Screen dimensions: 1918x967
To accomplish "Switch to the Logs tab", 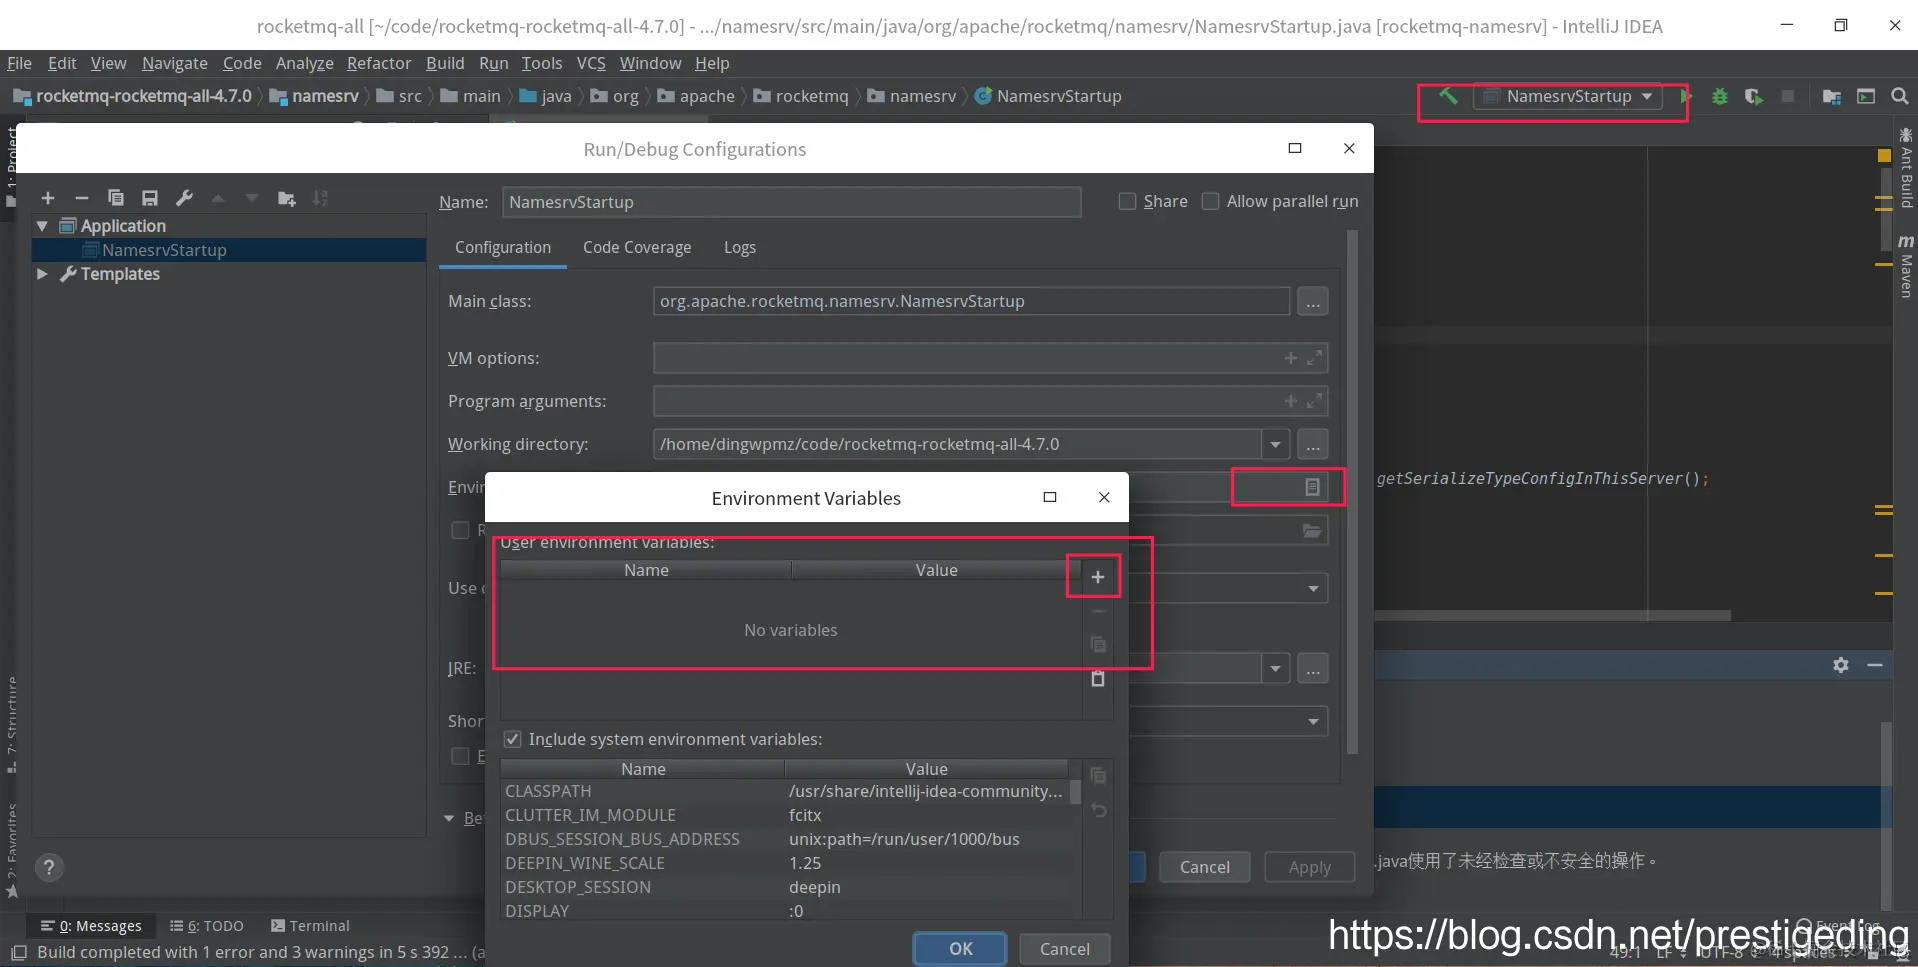I will (740, 247).
